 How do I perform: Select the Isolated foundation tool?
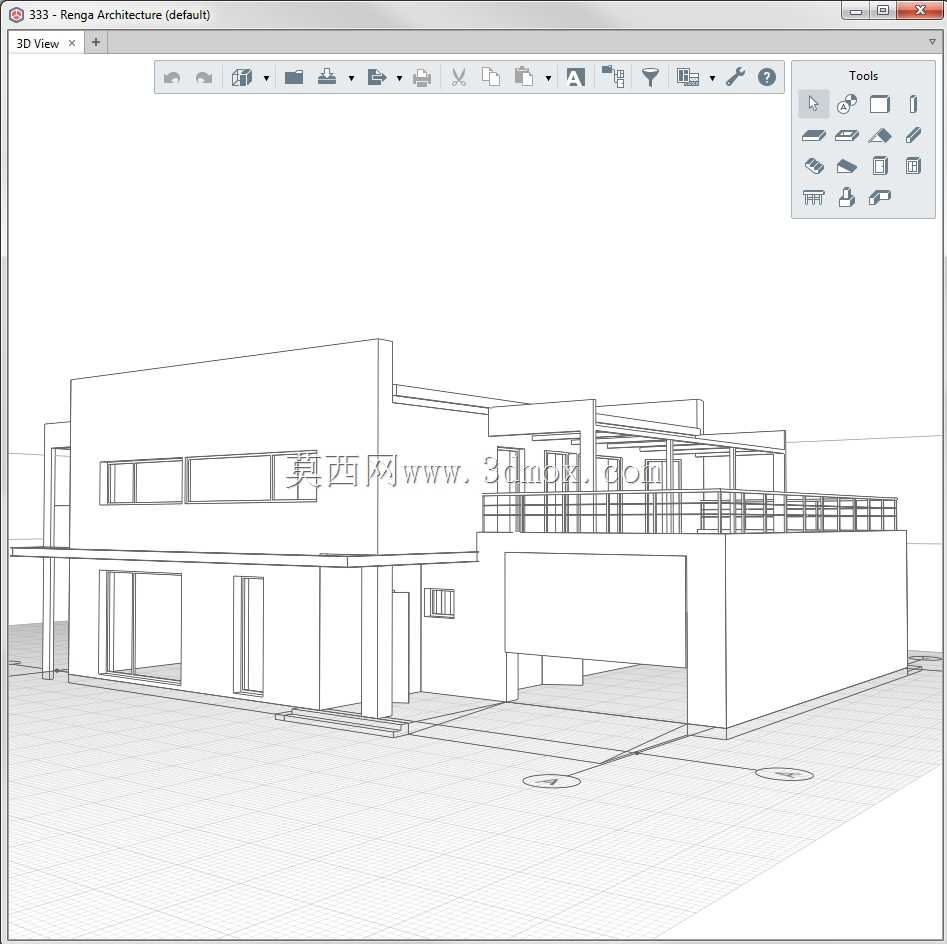(847, 197)
